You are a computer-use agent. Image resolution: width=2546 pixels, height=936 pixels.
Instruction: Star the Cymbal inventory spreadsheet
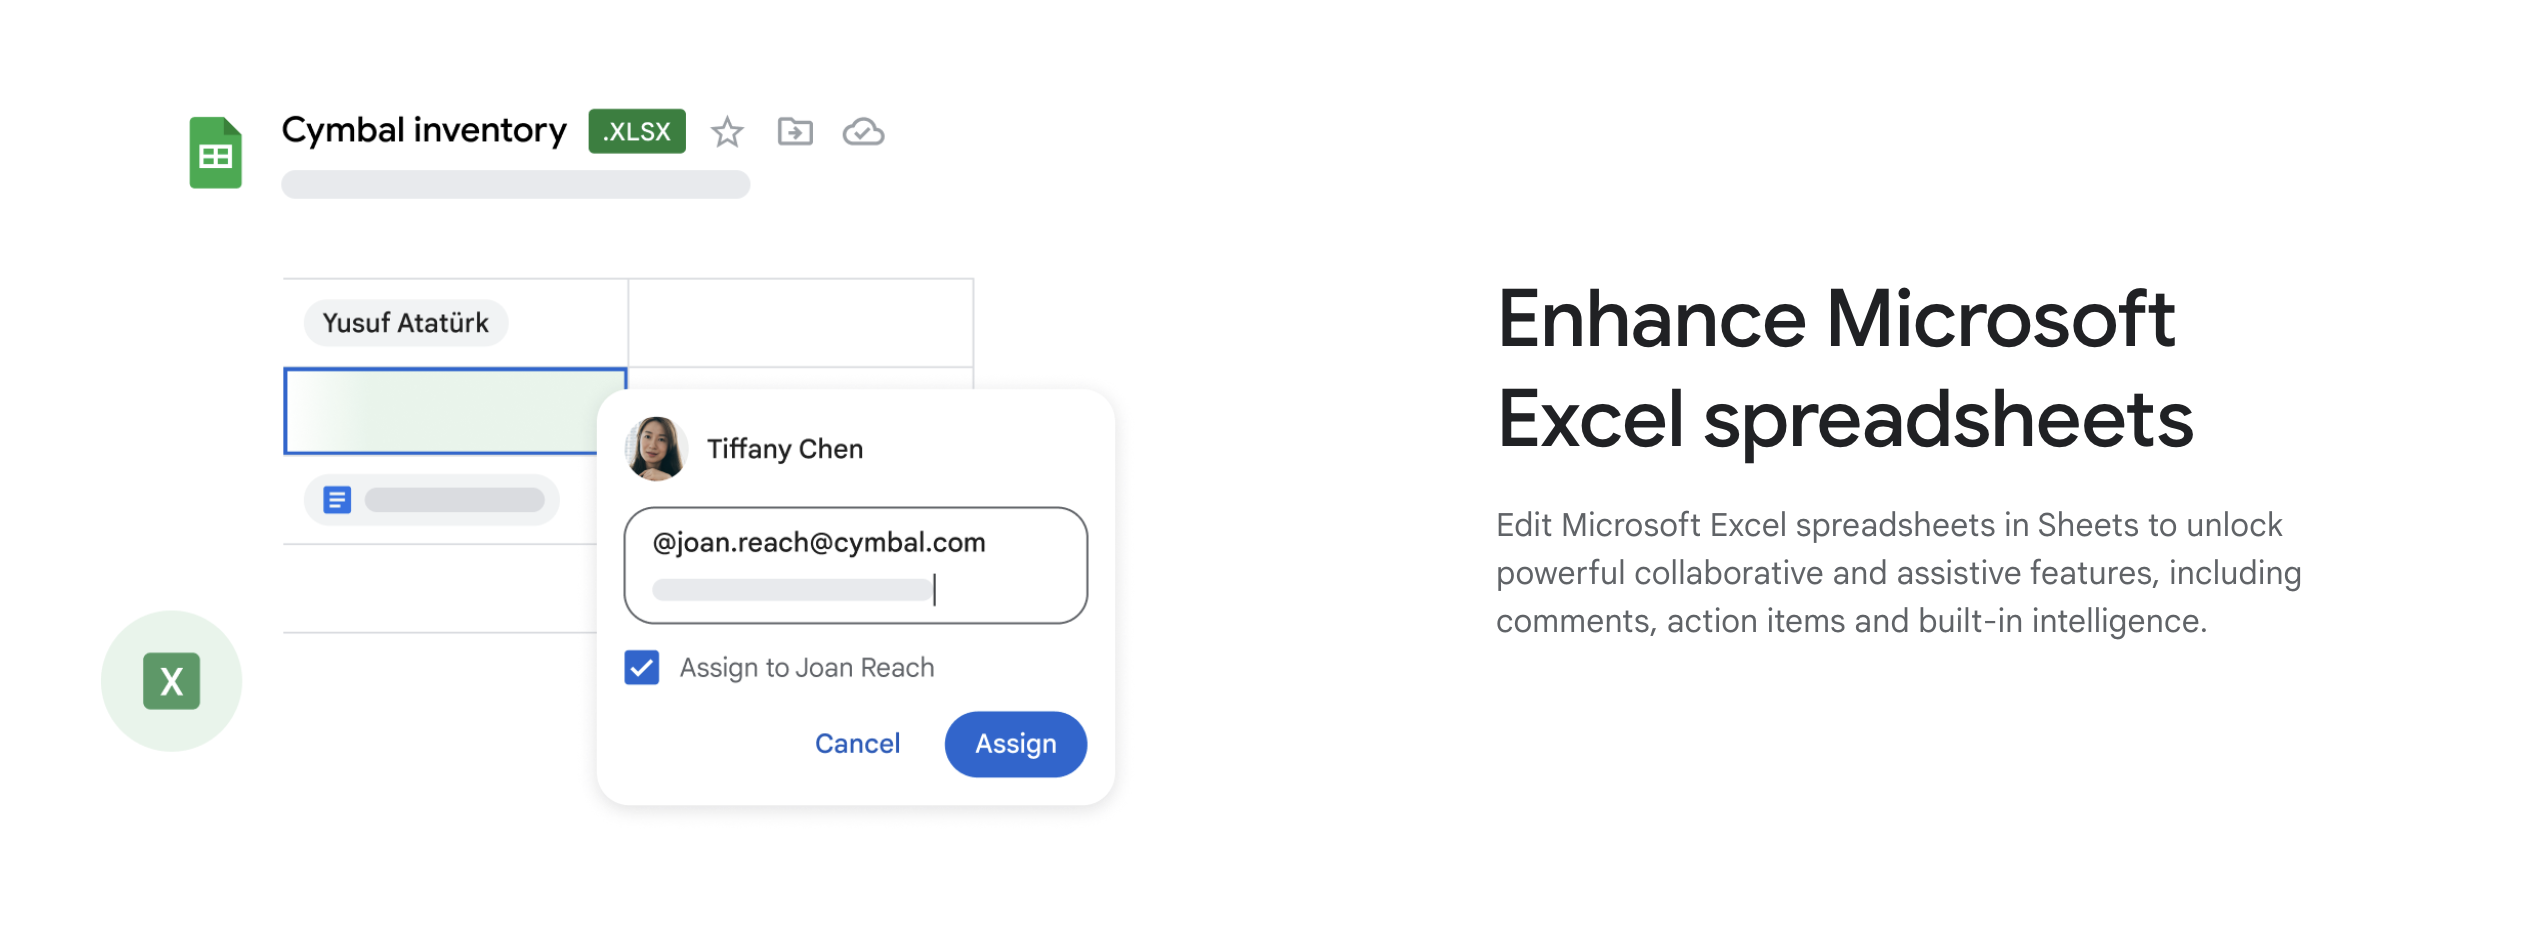727,132
